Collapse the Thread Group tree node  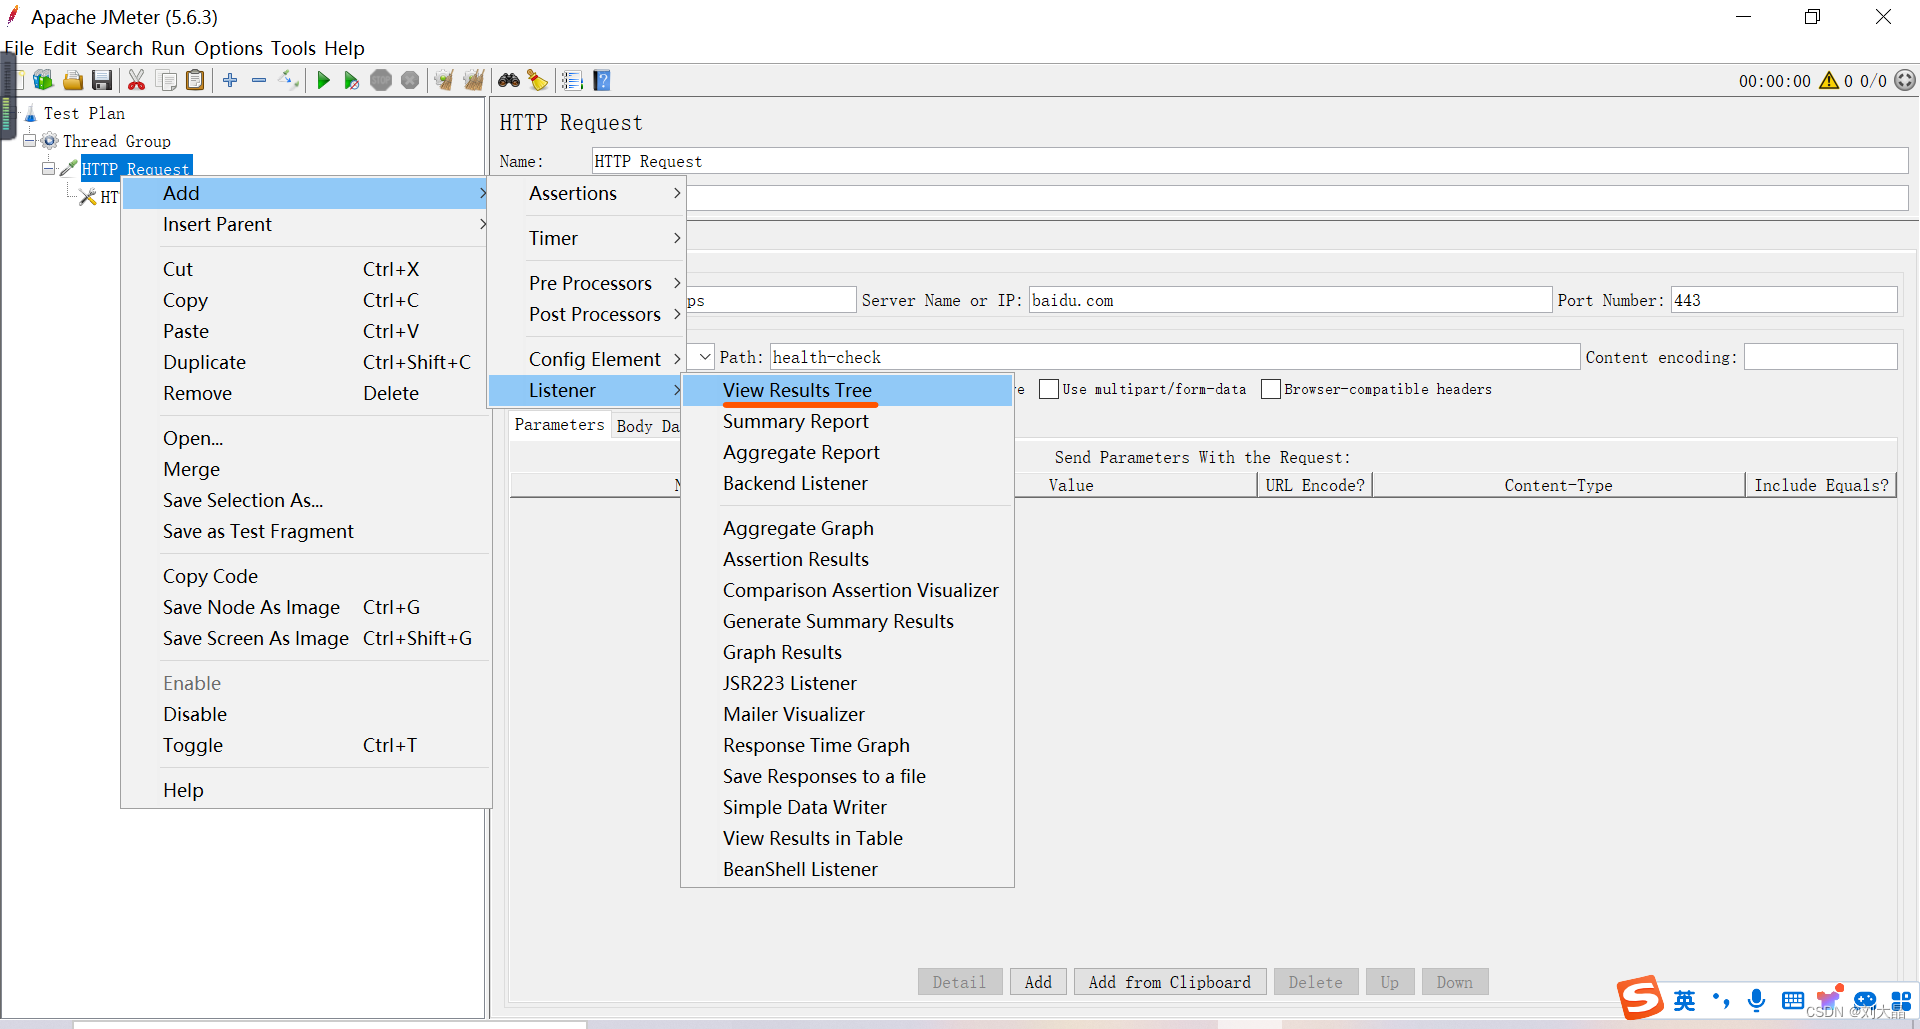pyautogui.click(x=29, y=141)
